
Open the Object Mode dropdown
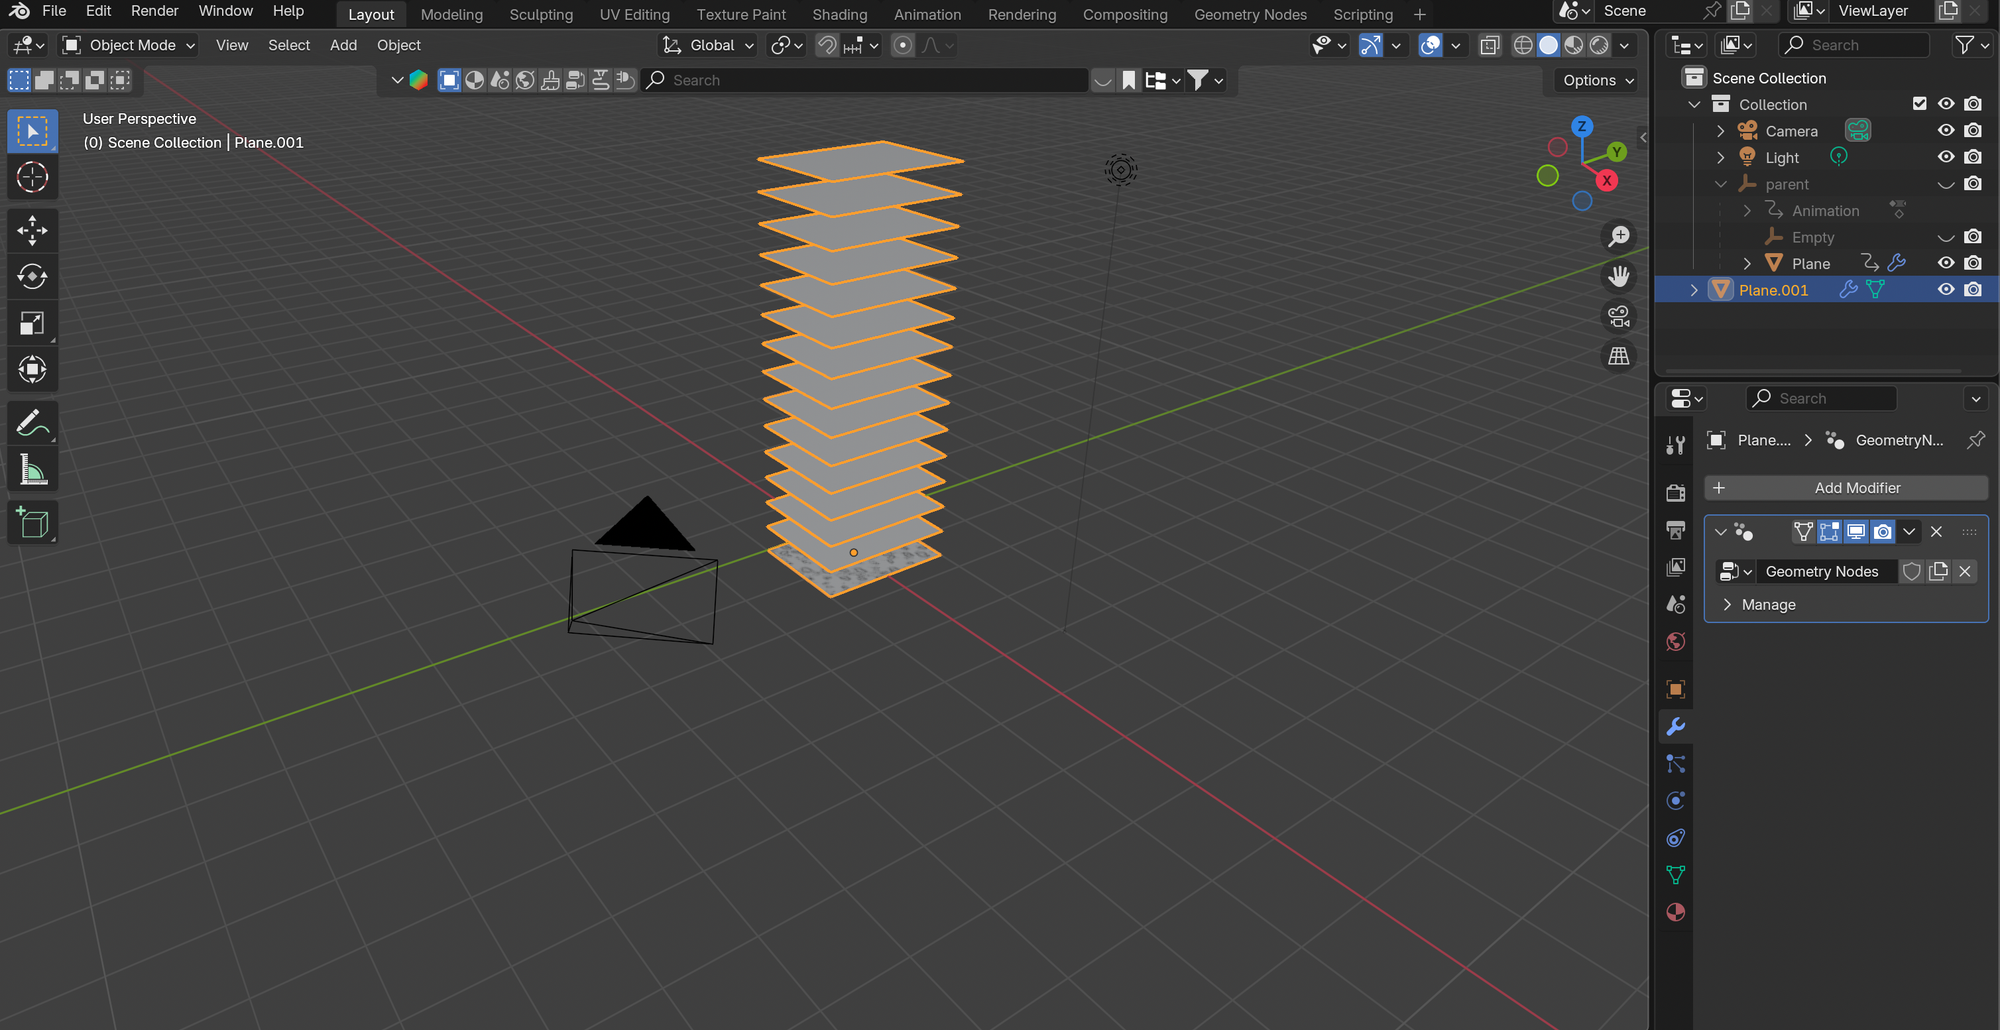pyautogui.click(x=130, y=45)
